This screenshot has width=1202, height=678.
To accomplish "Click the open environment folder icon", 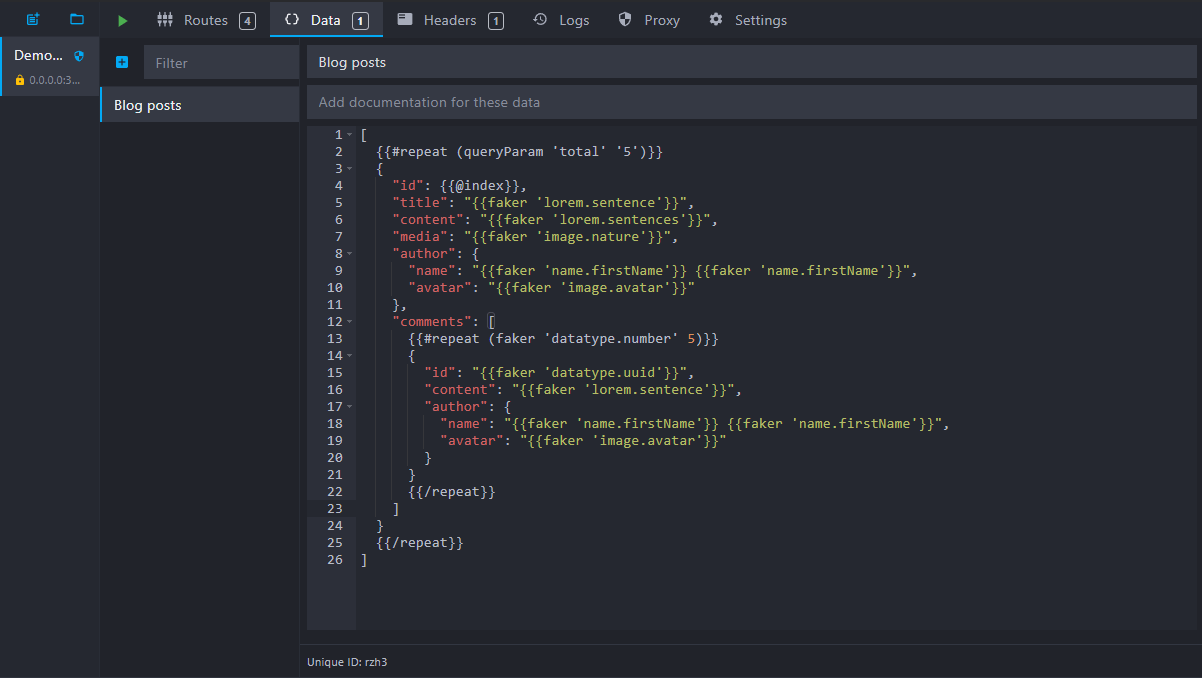I will click(77, 20).
